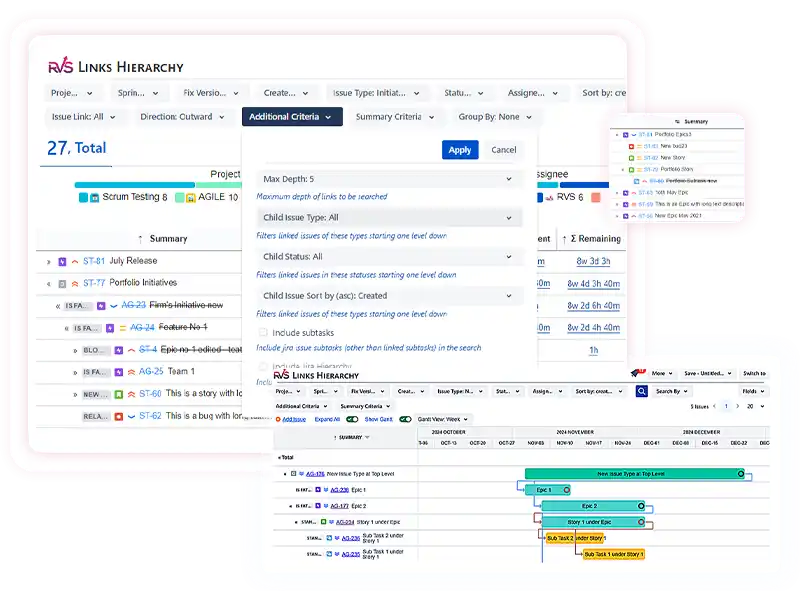Image resolution: width=800 pixels, height=591 pixels.
Task: Click the low priority icon beside ST-62
Action: click(x=131, y=416)
